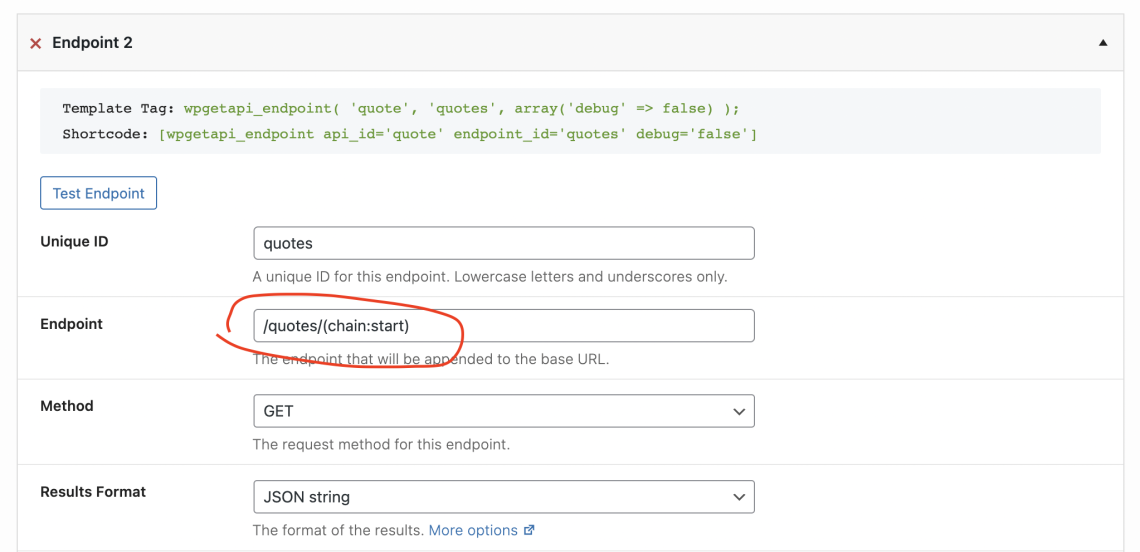The height and width of the screenshot is (552, 1140).
Task: Click the chevron arrow inside Results Format select
Action: click(739, 497)
